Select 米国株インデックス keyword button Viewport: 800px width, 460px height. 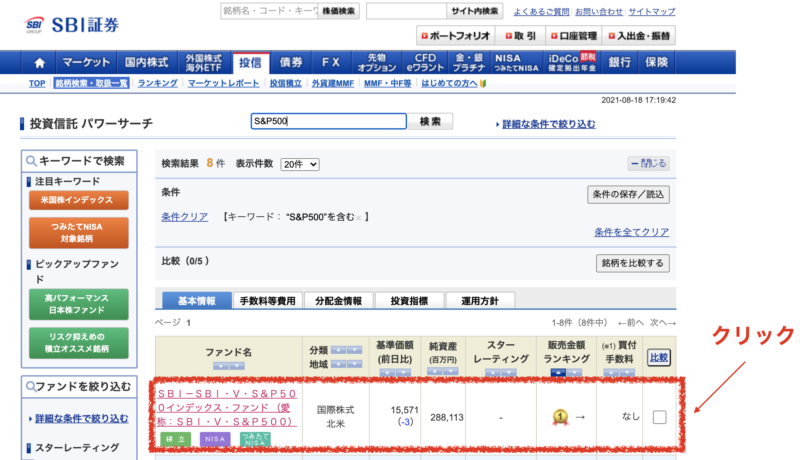(x=79, y=200)
